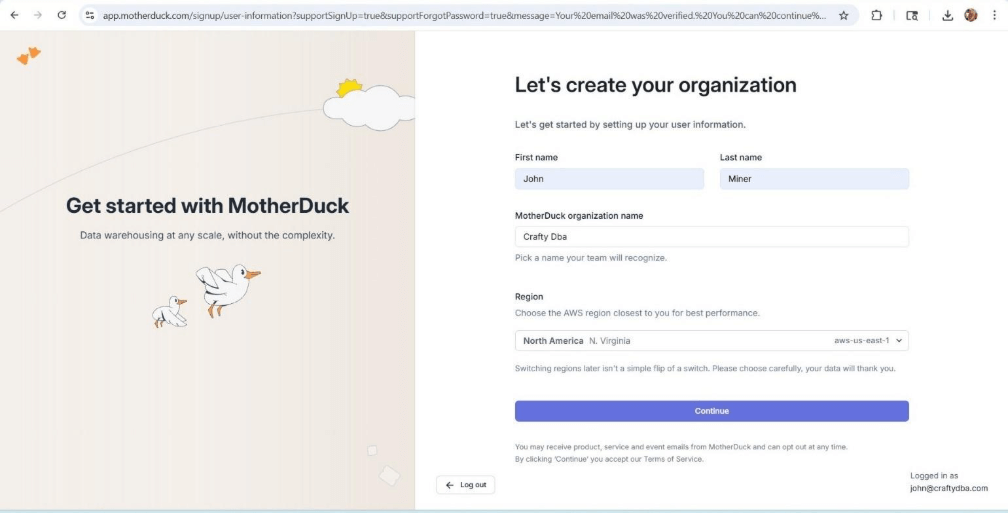1008x513 pixels.
Task: Click the browser forward arrow
Action: (x=38, y=16)
